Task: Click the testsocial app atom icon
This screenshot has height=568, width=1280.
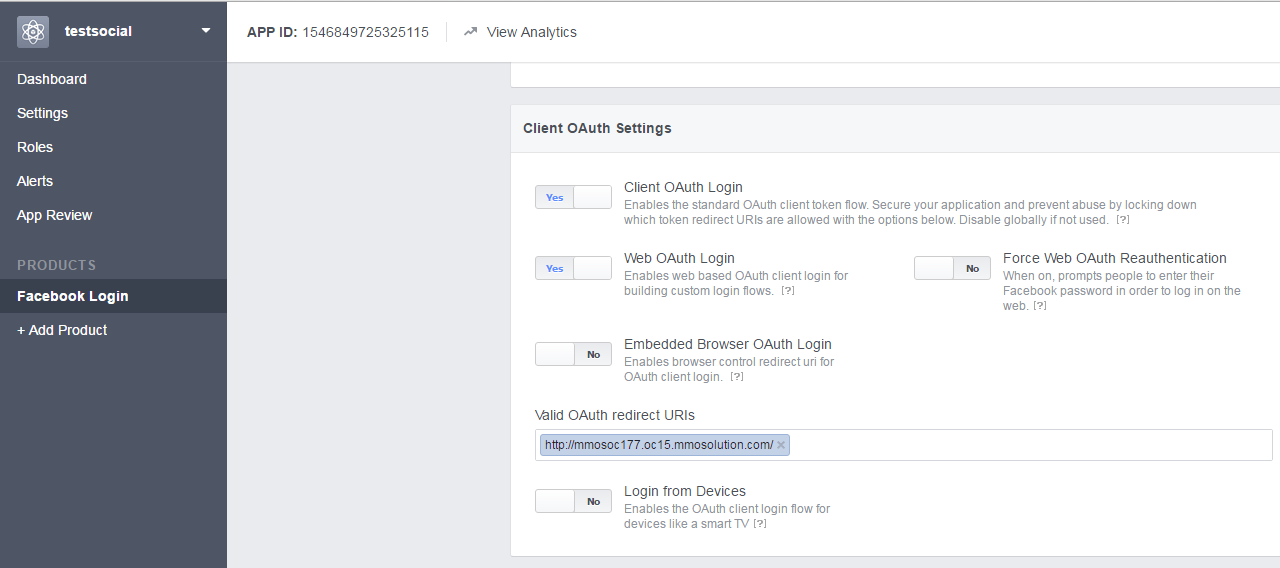Action: pyautogui.click(x=33, y=32)
